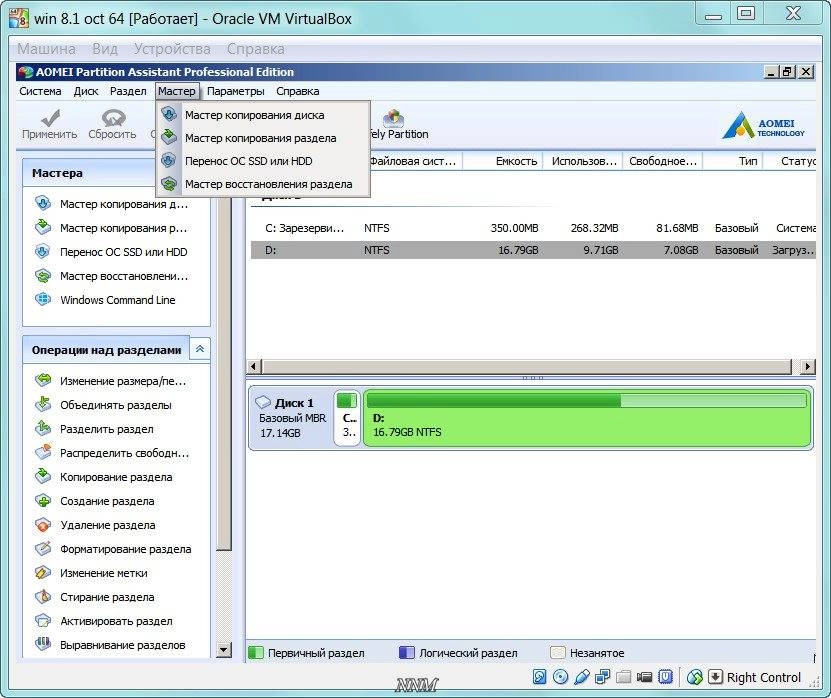Sort by the Свободное column header

[x=663, y=161]
